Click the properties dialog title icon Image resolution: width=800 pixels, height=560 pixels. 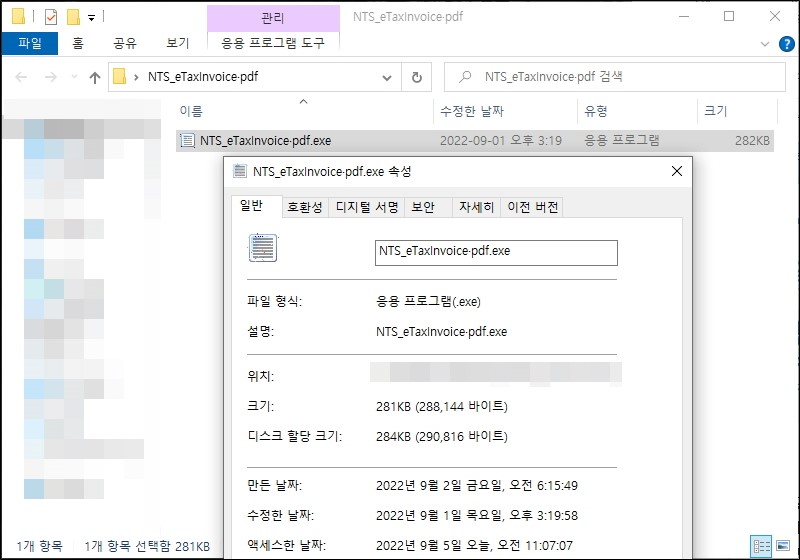pos(240,171)
